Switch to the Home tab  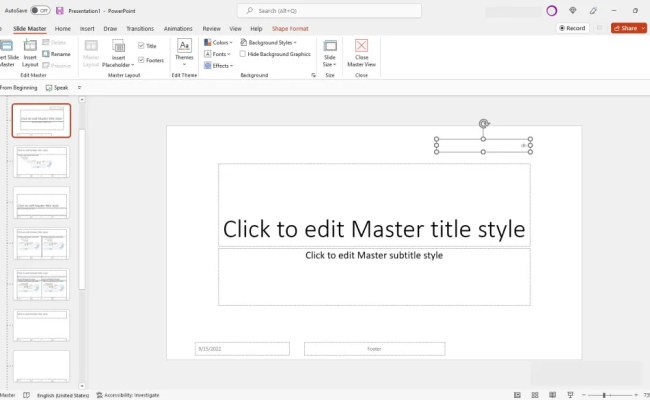63,29
